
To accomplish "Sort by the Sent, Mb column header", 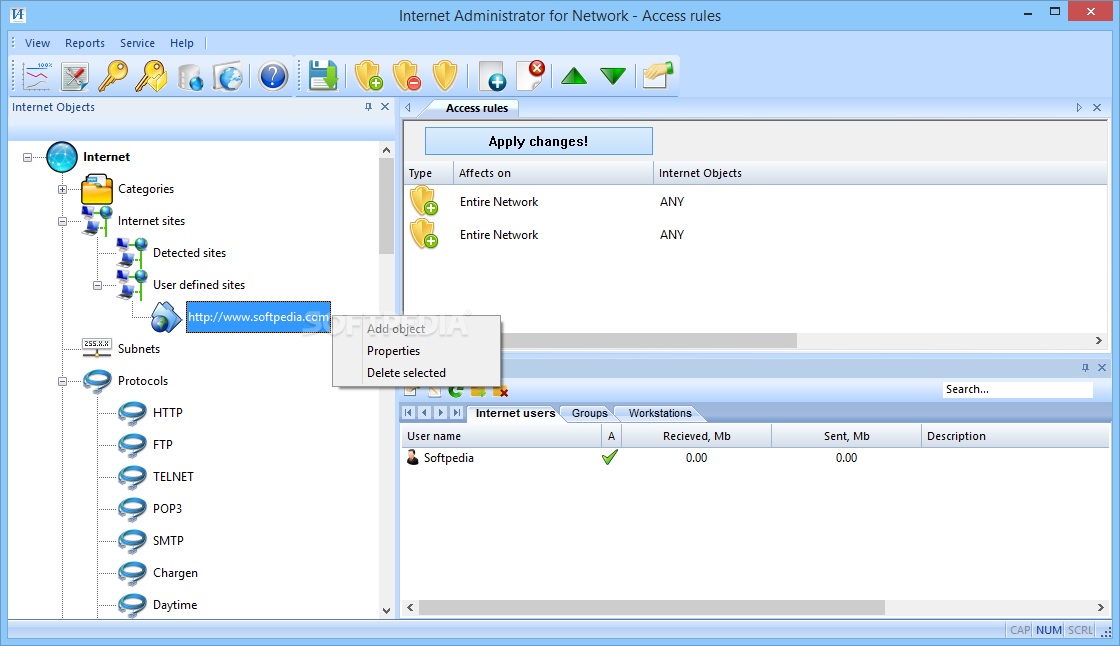I will pyautogui.click(x=846, y=436).
